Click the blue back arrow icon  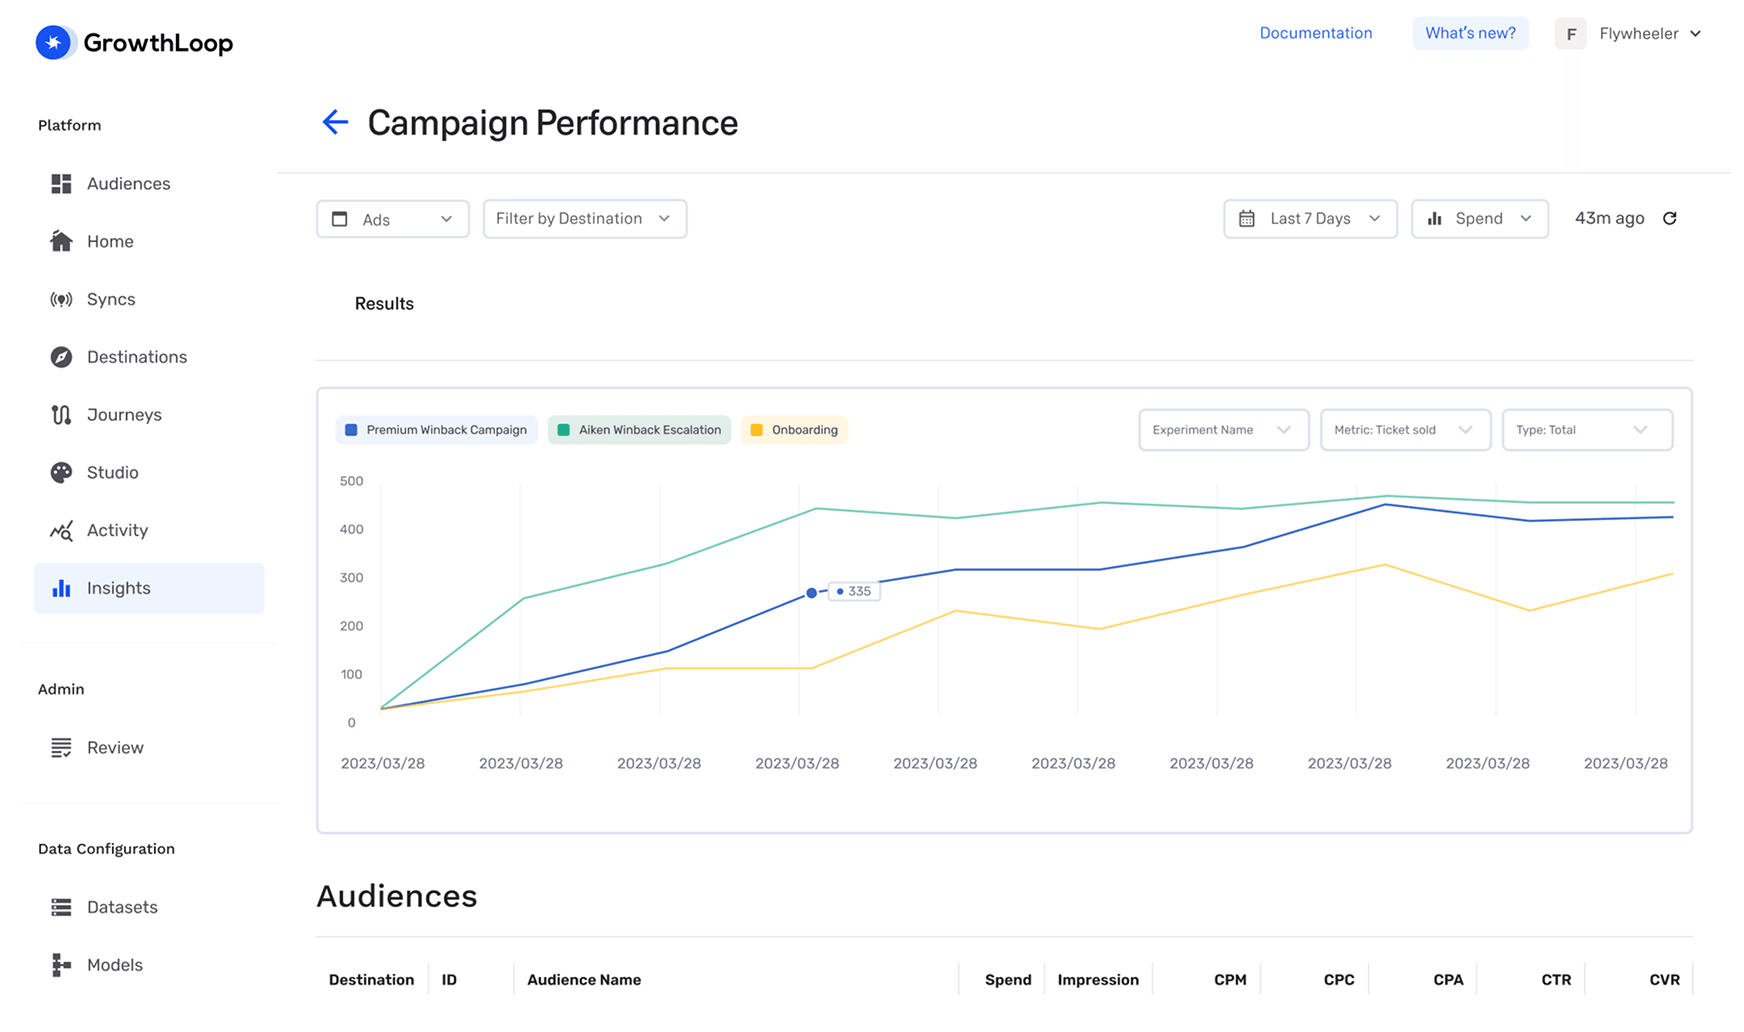pyautogui.click(x=335, y=122)
